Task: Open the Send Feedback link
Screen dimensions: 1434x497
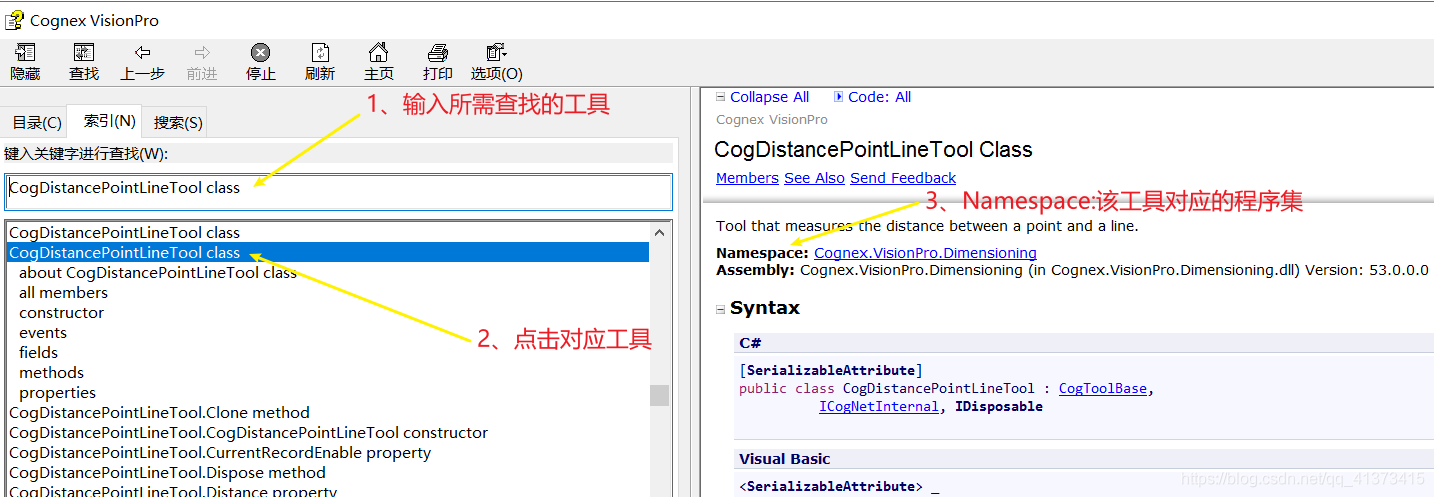Action: pos(903,178)
